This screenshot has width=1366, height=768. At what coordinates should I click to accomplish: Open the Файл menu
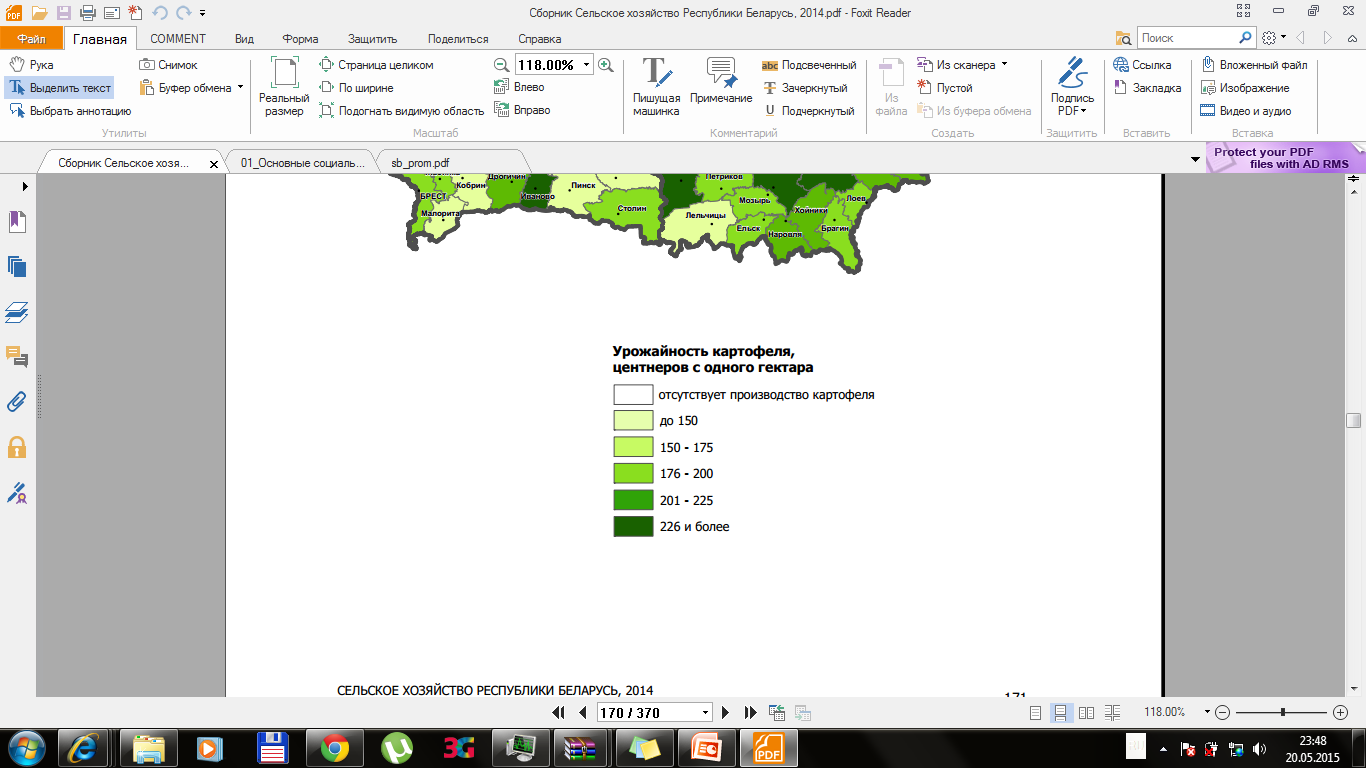(x=31, y=39)
